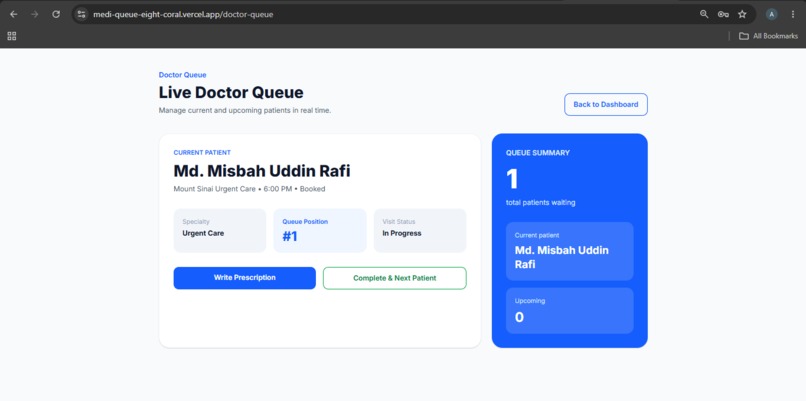Click the QUEUE SUMMARY label
The height and width of the screenshot is (401, 806).
(538, 153)
